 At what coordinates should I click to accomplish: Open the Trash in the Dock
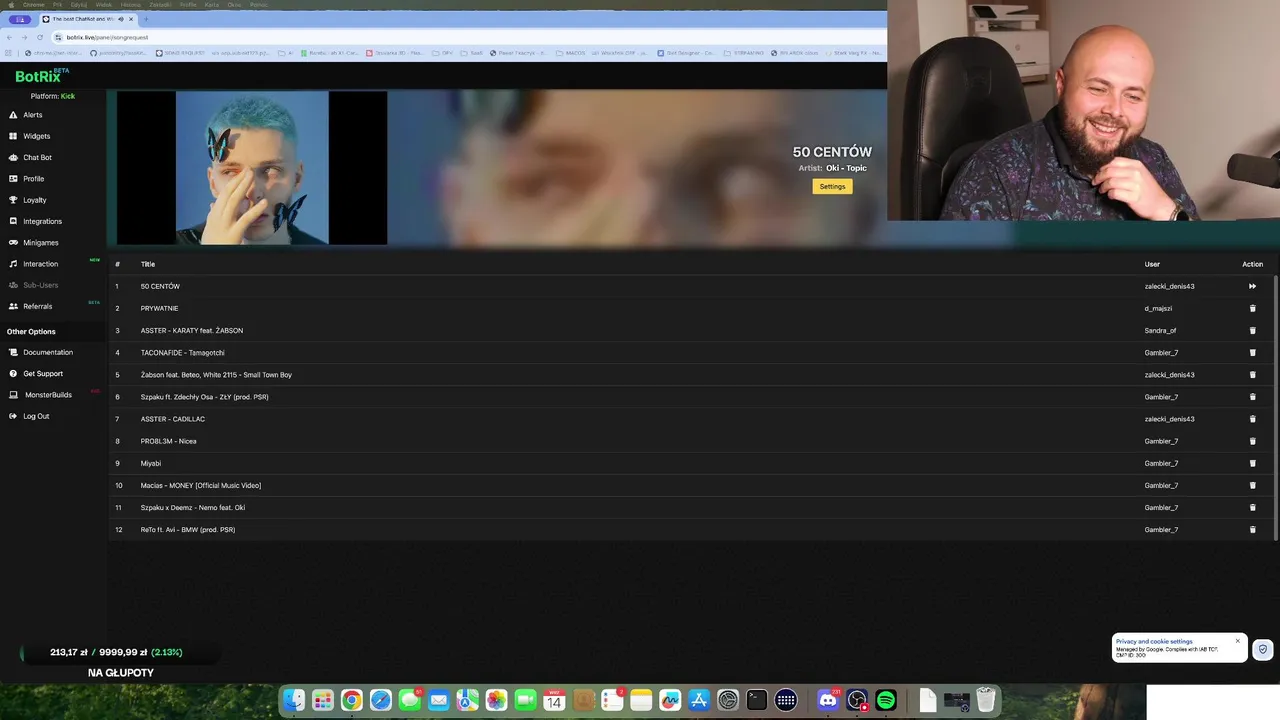986,701
